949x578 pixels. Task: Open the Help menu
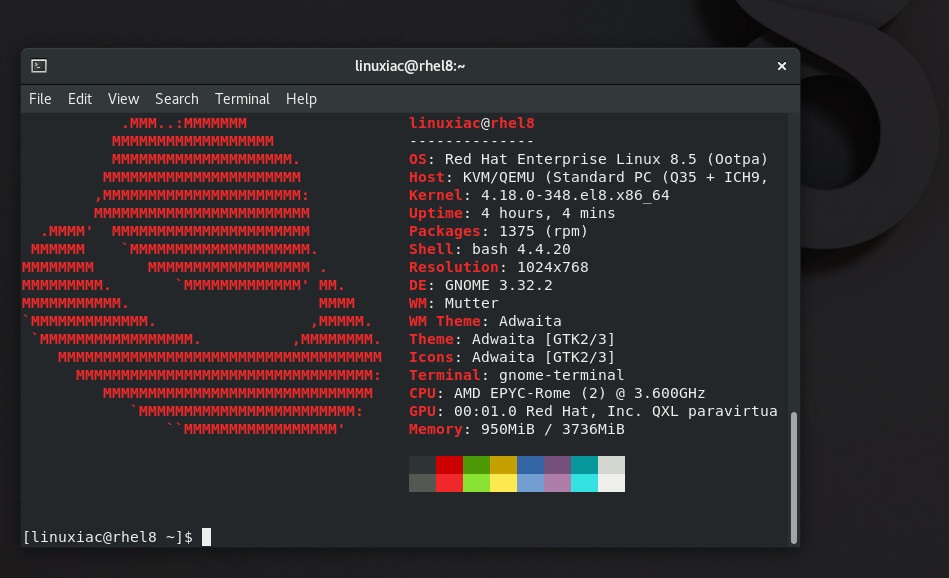point(301,99)
